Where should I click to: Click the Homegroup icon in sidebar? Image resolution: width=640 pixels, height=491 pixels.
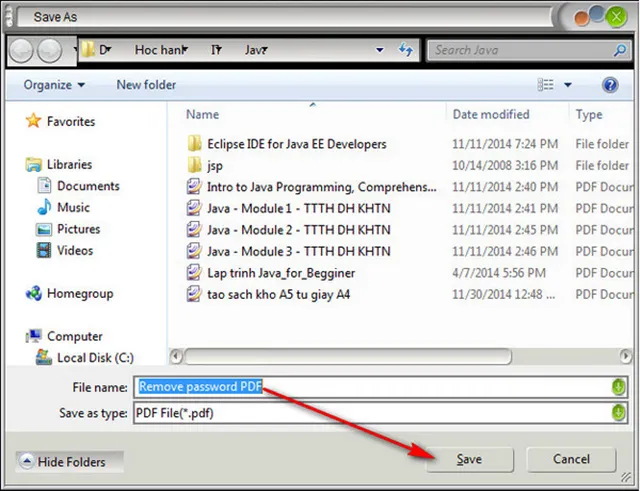pyautogui.click(x=33, y=293)
